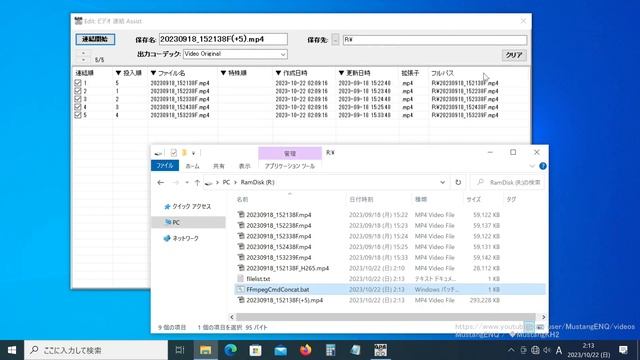Open the 共有 ribbon tab
This screenshot has width=640, height=360.
(219, 166)
